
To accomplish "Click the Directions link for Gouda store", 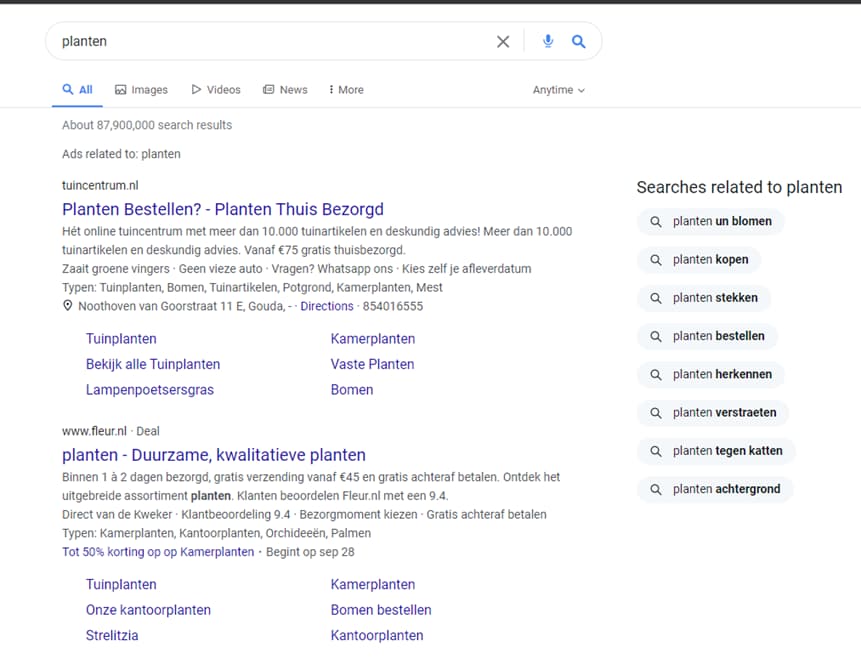I will [327, 306].
